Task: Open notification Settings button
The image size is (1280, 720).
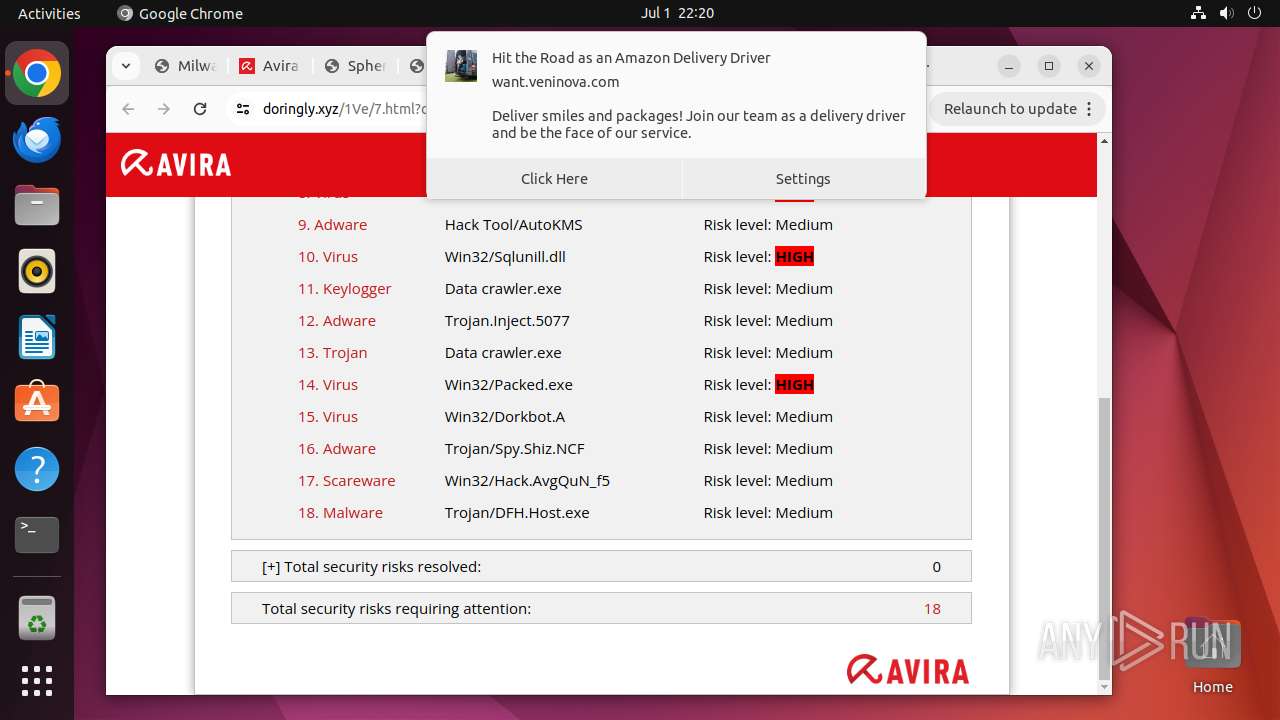Action: tap(803, 179)
